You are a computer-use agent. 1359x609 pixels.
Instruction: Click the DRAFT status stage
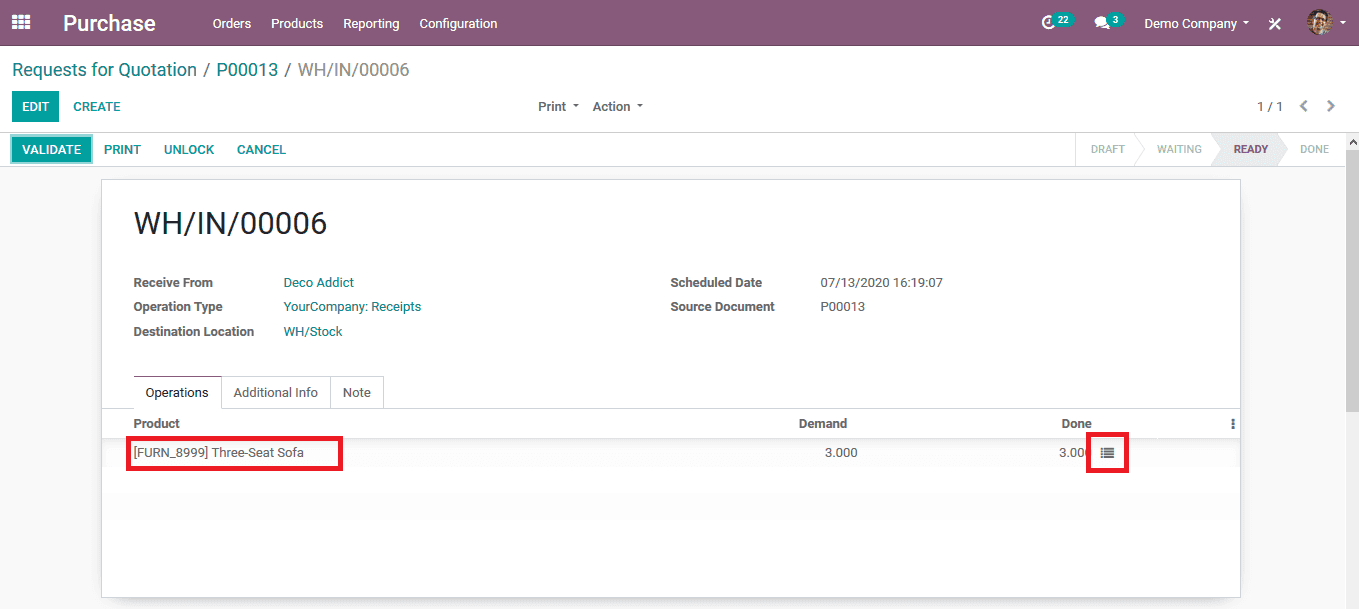(1107, 149)
